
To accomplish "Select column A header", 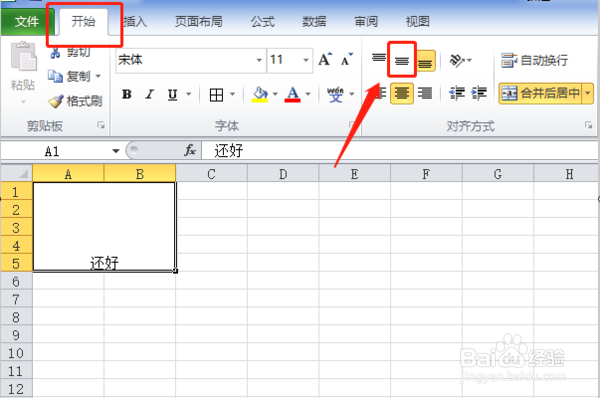I will [x=68, y=174].
